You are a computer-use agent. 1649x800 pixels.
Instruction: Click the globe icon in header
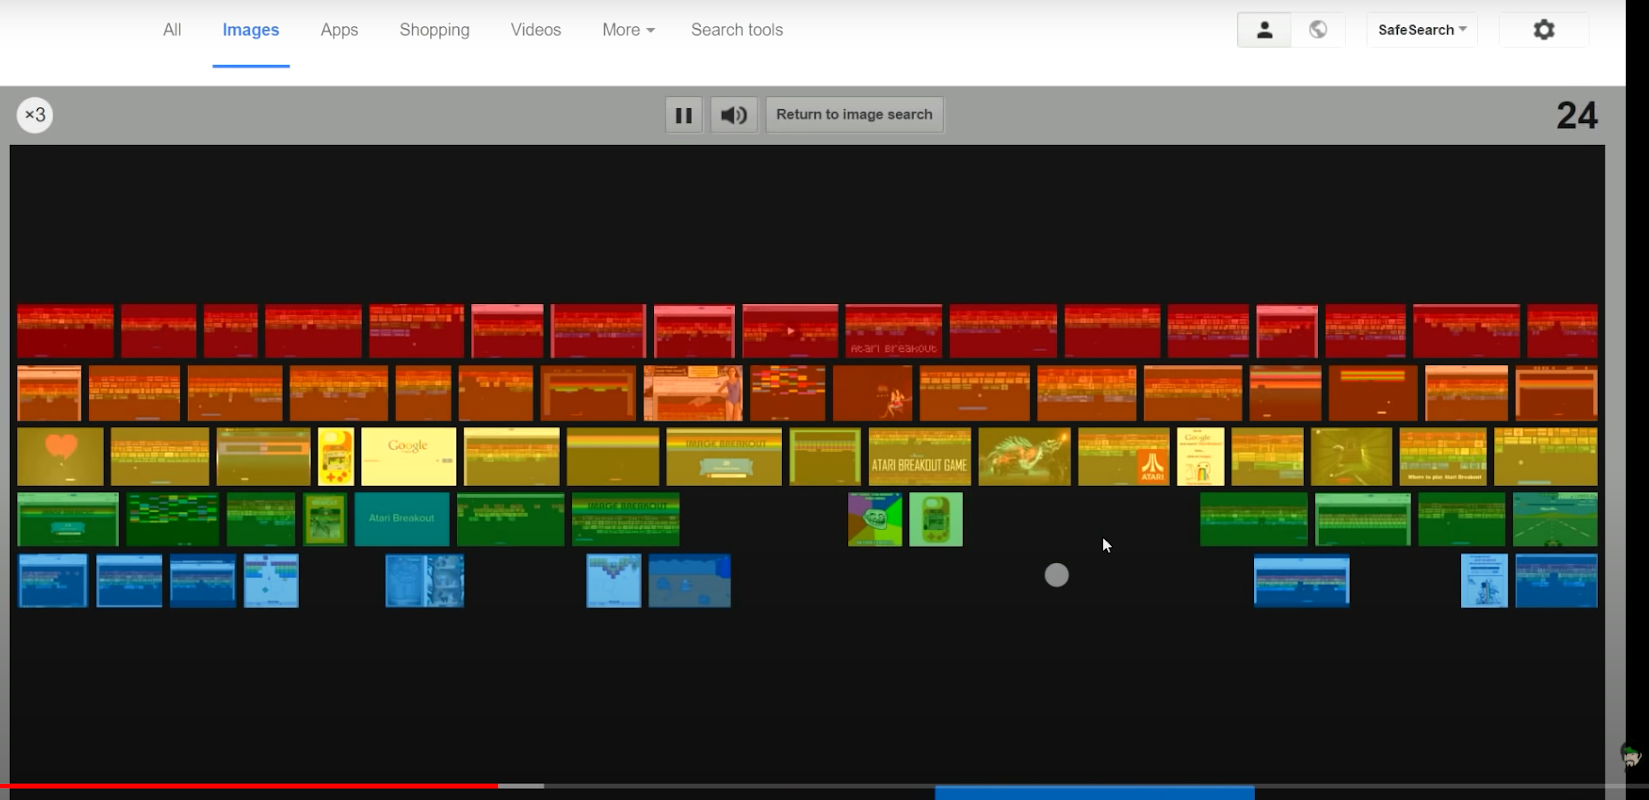(1318, 30)
